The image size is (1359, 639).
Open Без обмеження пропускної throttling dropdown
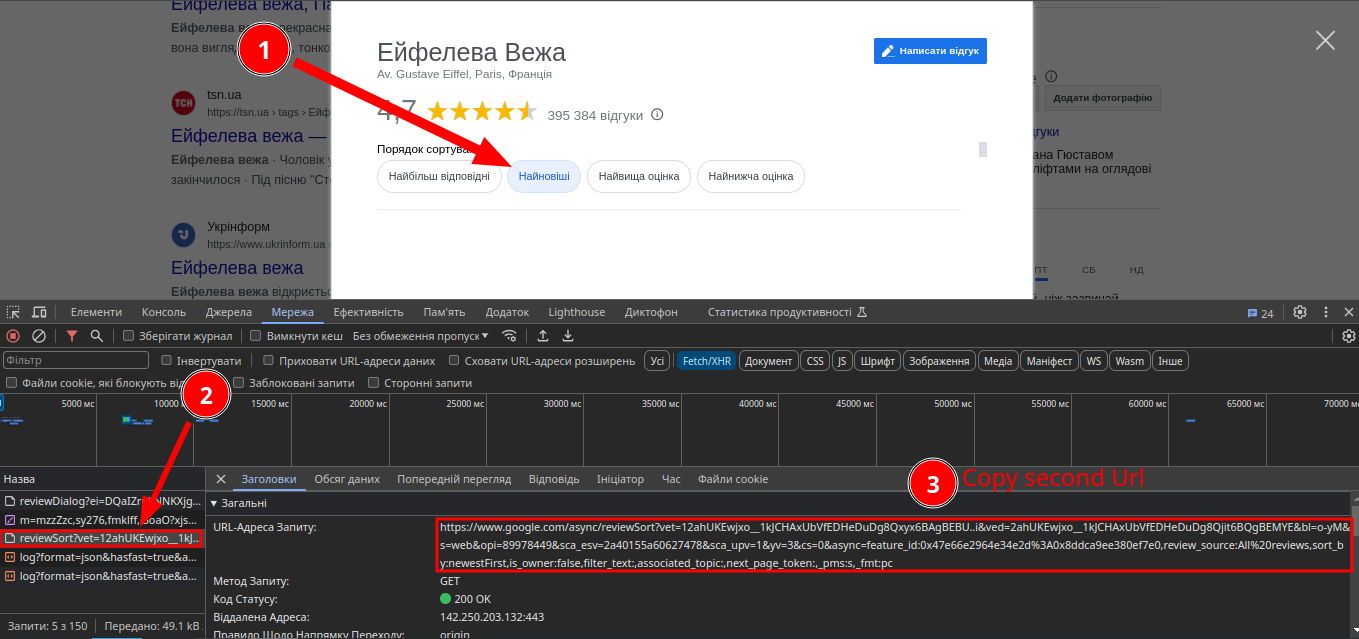tap(421, 336)
